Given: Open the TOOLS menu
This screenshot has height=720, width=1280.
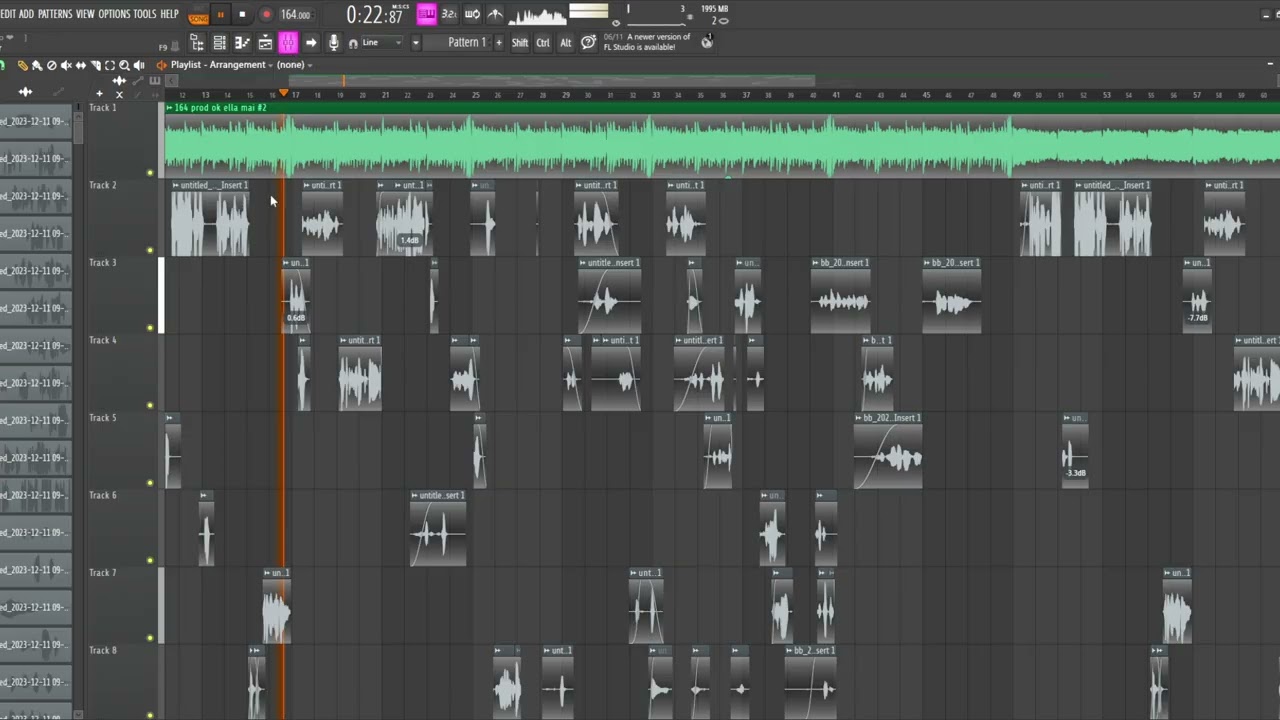Looking at the screenshot, I should coord(145,14).
